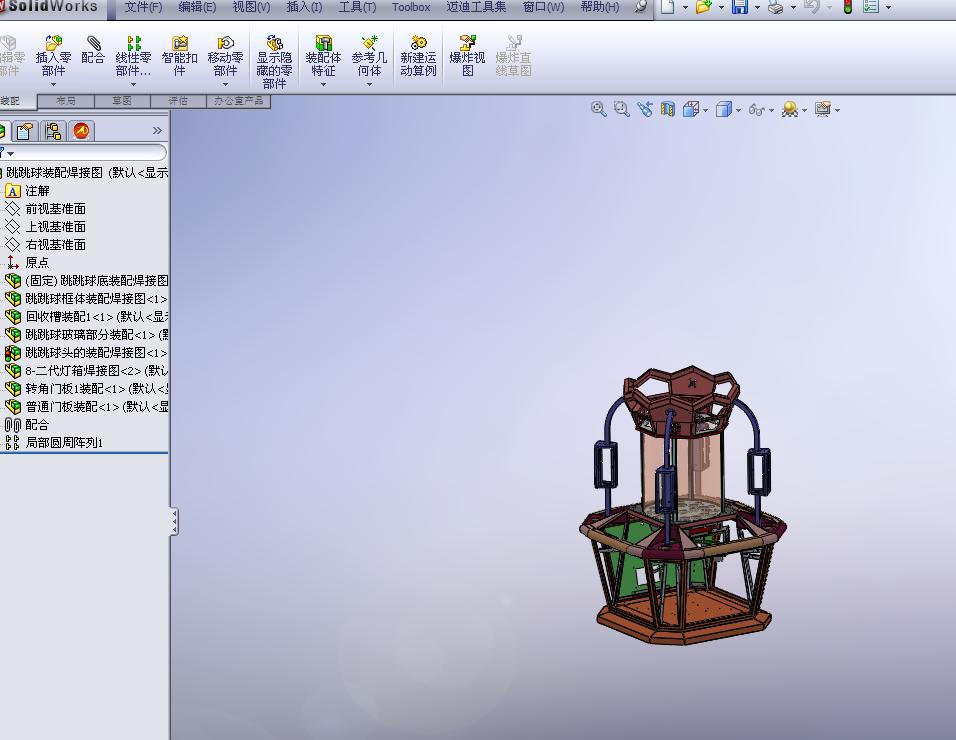Click the Apply Scene icon
956x740 pixels.
tap(790, 110)
